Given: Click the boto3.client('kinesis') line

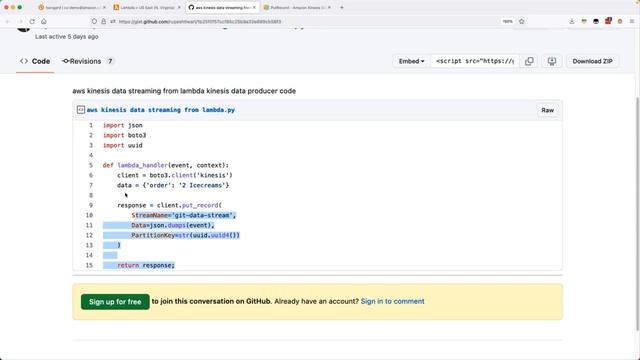Looking at the screenshot, I should 175,175.
